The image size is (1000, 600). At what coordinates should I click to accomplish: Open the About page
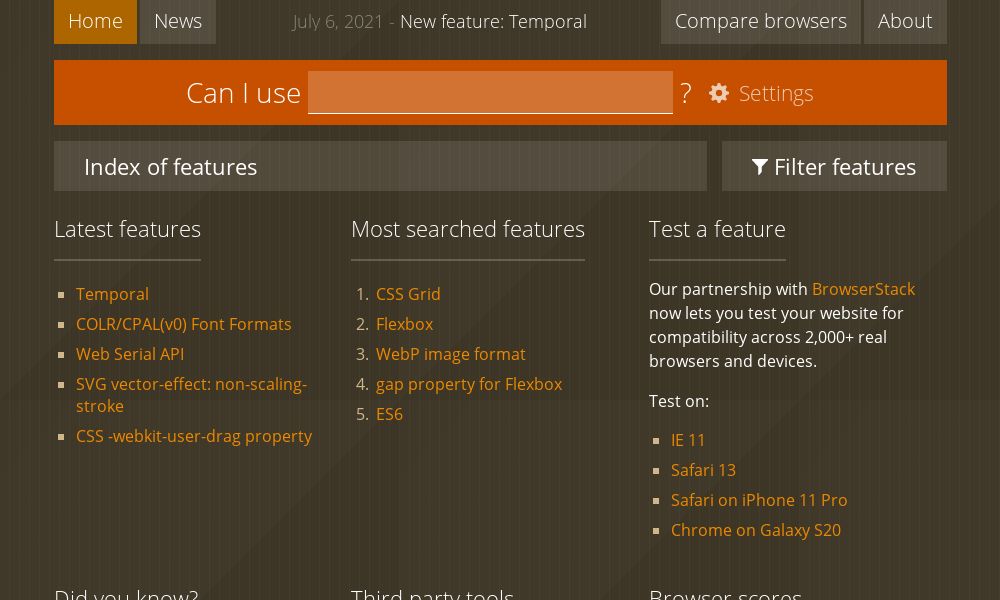click(905, 21)
